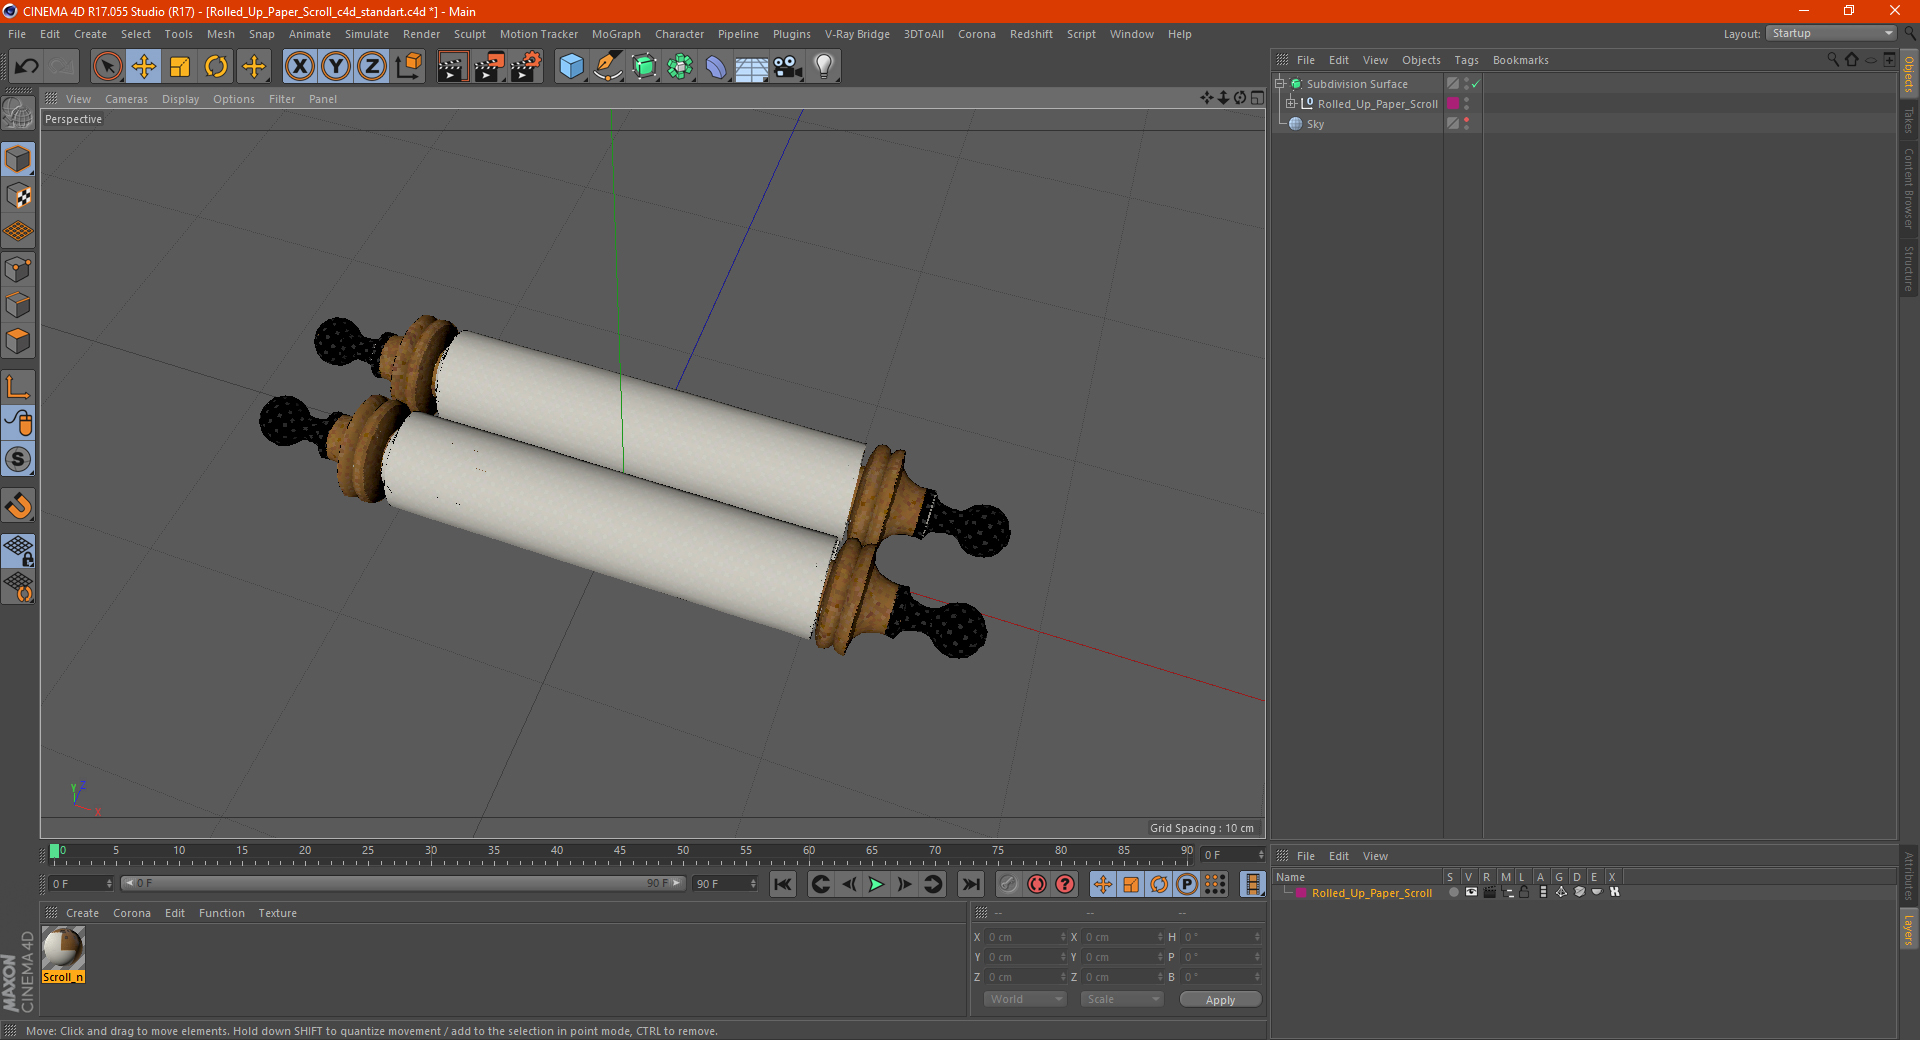Open Object Manager Tags menu
Image resolution: width=1920 pixels, height=1040 pixels.
point(1466,60)
